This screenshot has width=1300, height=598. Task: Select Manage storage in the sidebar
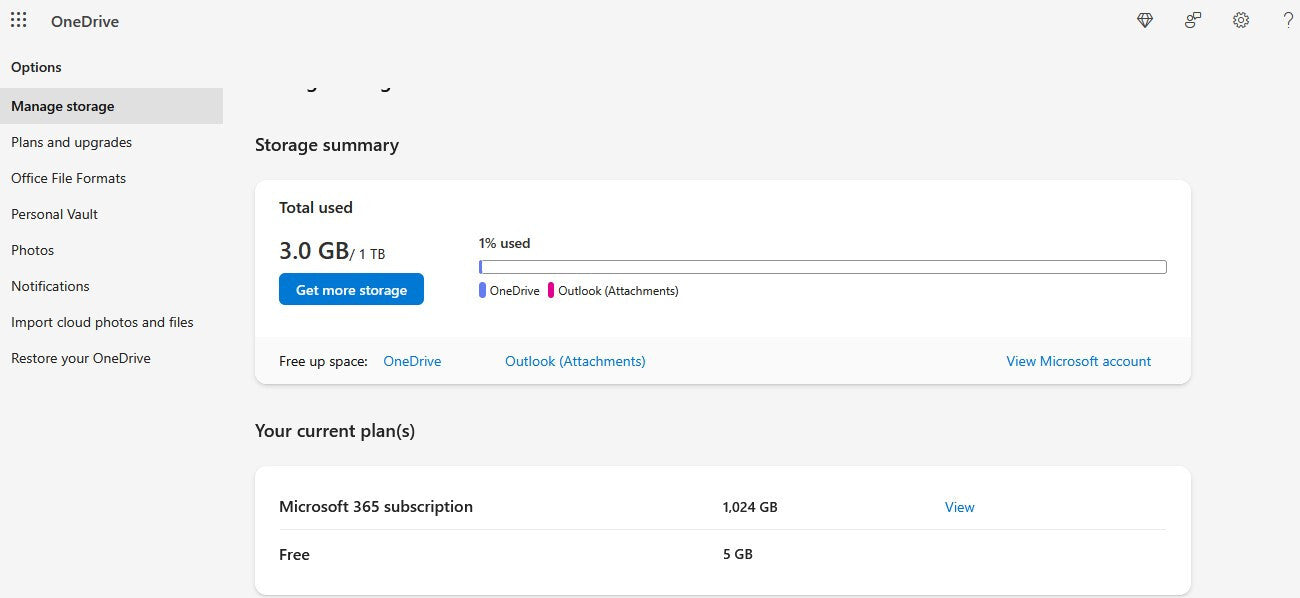click(x=63, y=106)
